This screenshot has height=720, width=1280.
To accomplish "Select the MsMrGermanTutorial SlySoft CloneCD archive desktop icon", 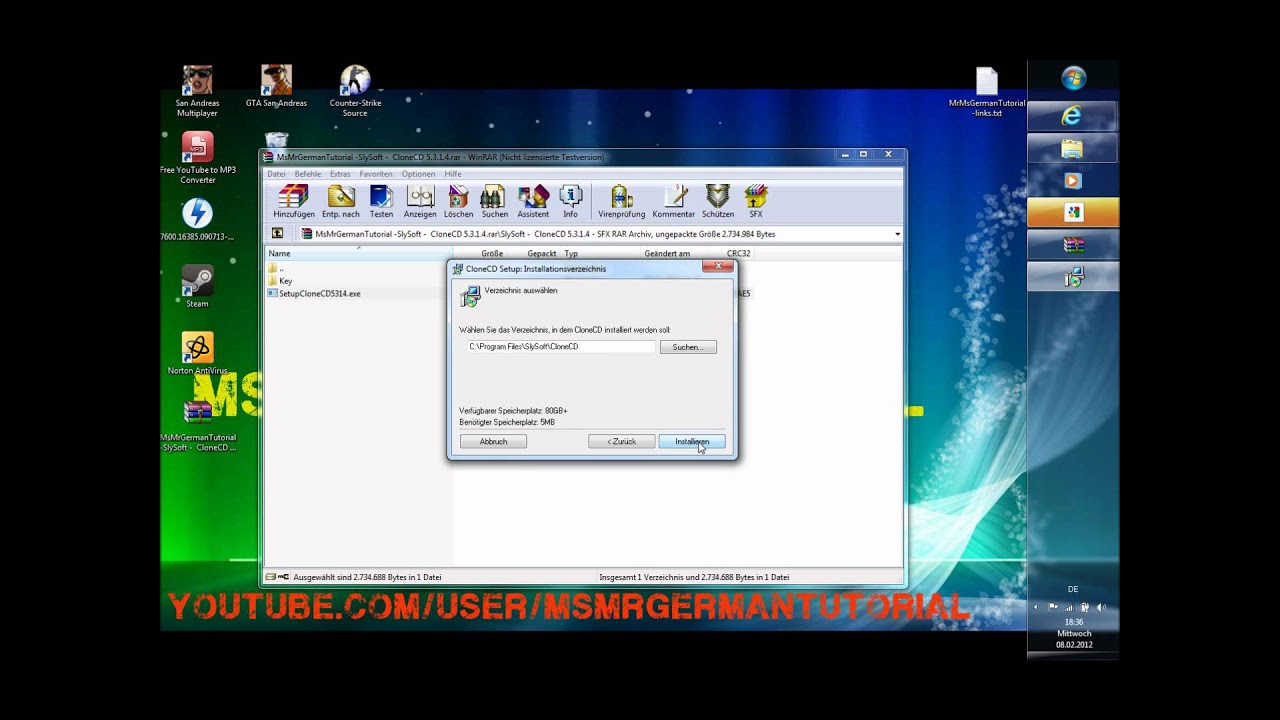I will 197,426.
